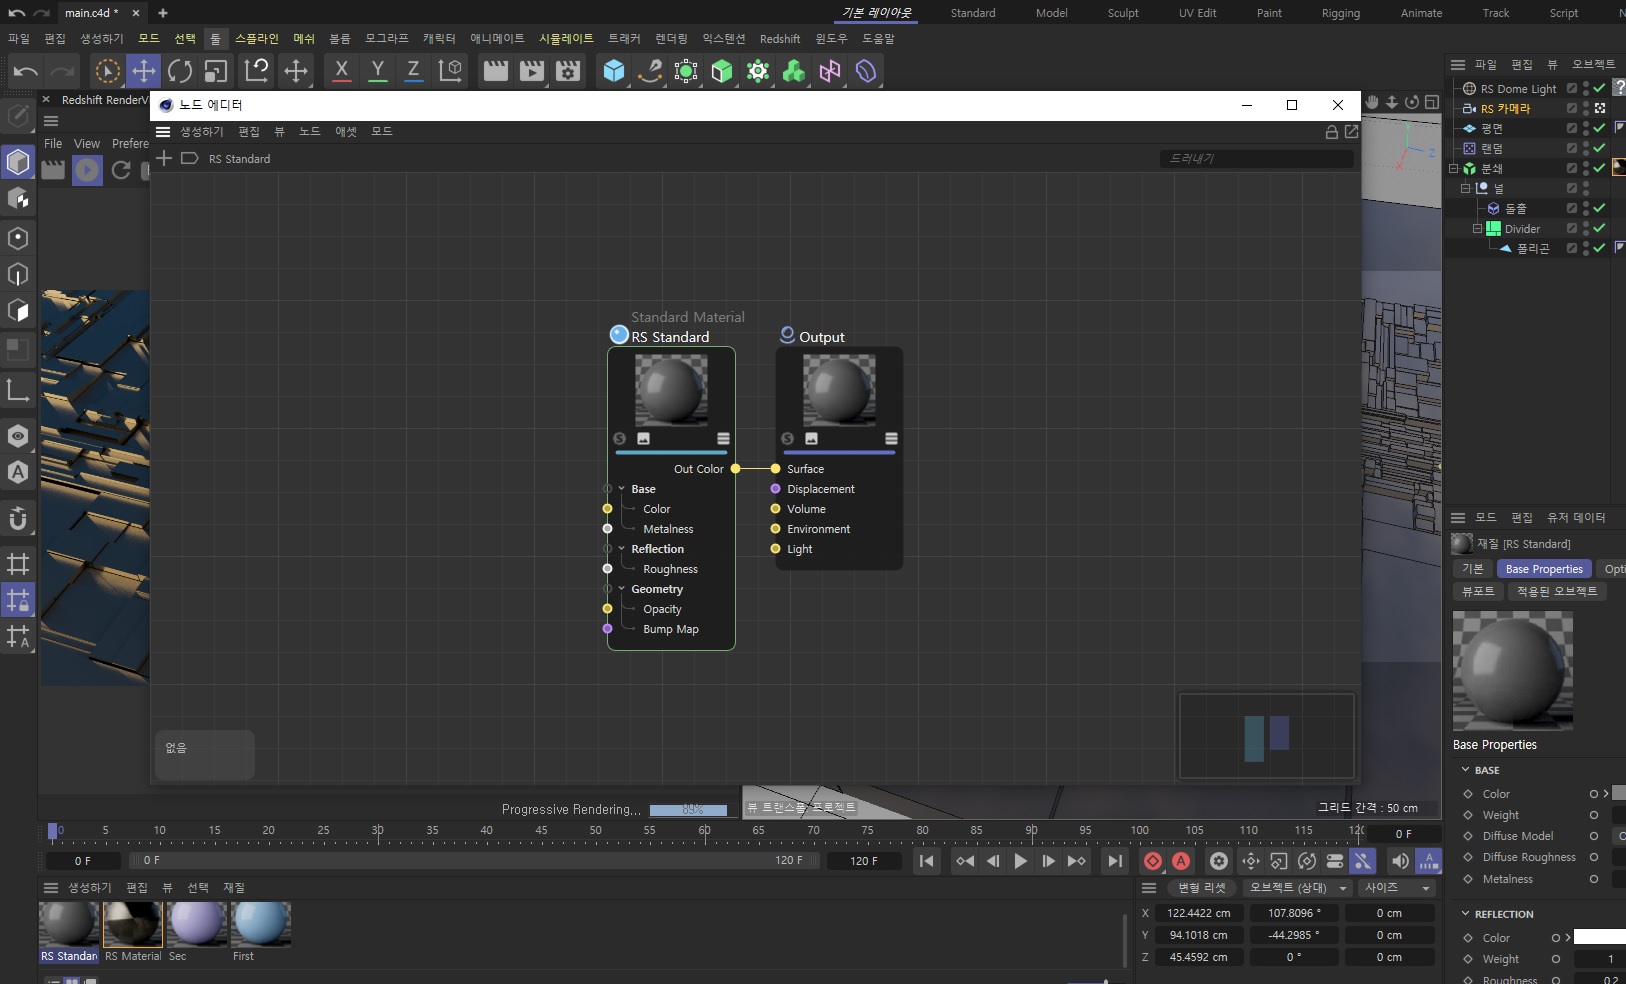Play the animation forward
Screen dimensions: 1626x984
click(1020, 861)
